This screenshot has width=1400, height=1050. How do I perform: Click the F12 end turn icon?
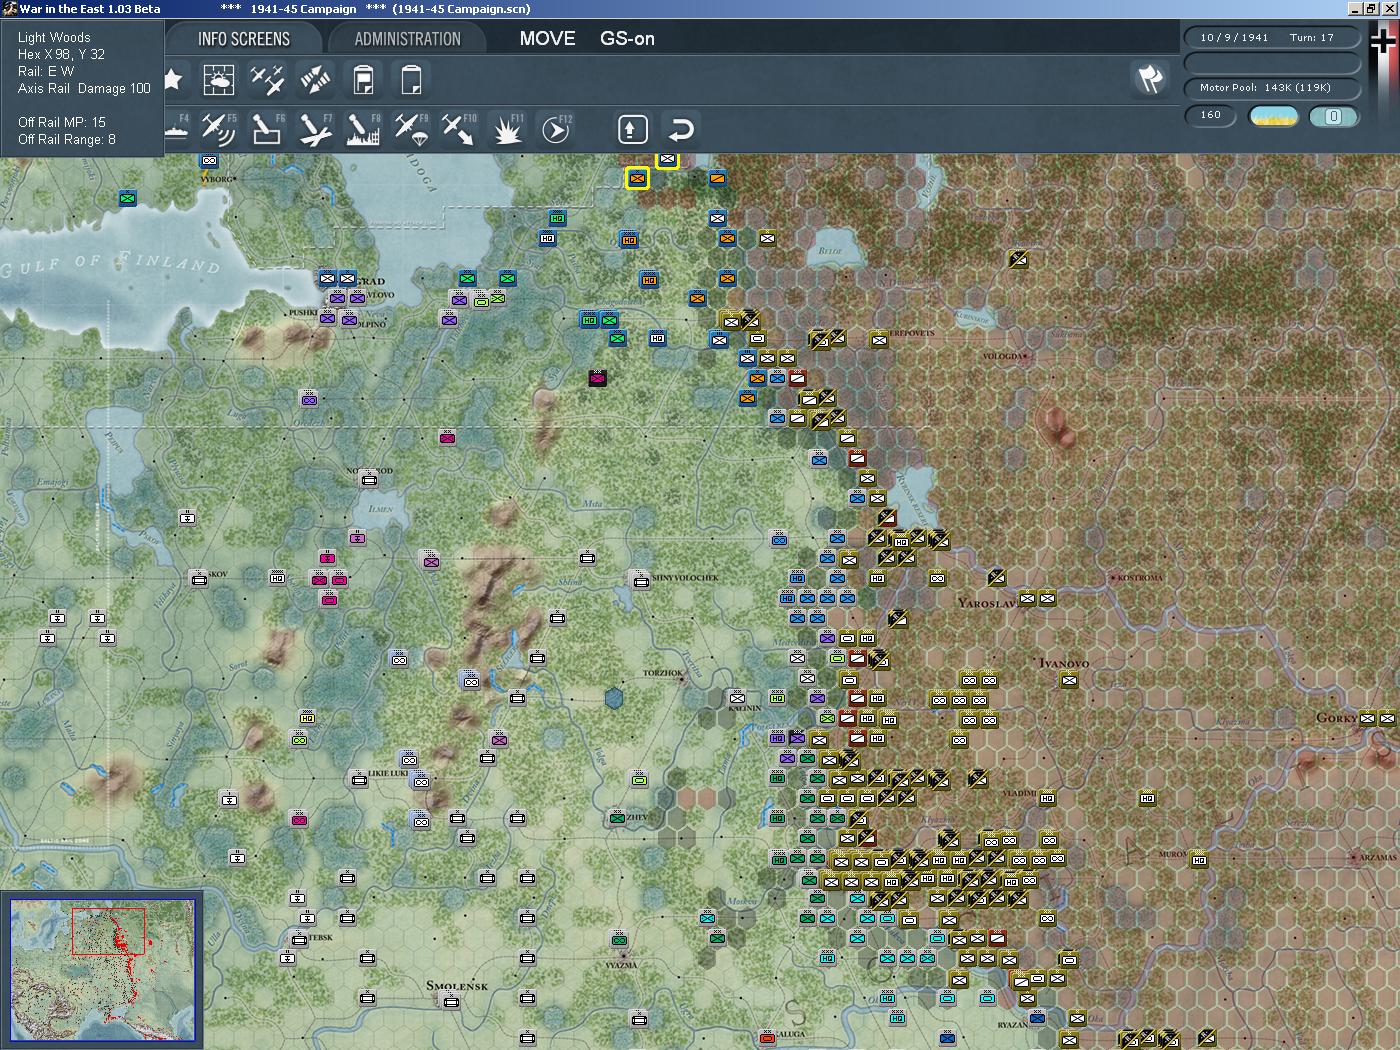(x=555, y=129)
